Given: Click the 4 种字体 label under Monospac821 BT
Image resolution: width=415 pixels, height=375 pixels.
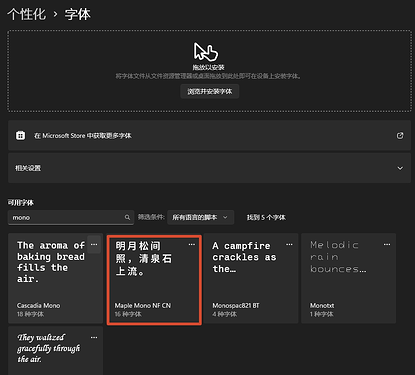Looking at the screenshot, I should (225, 314).
